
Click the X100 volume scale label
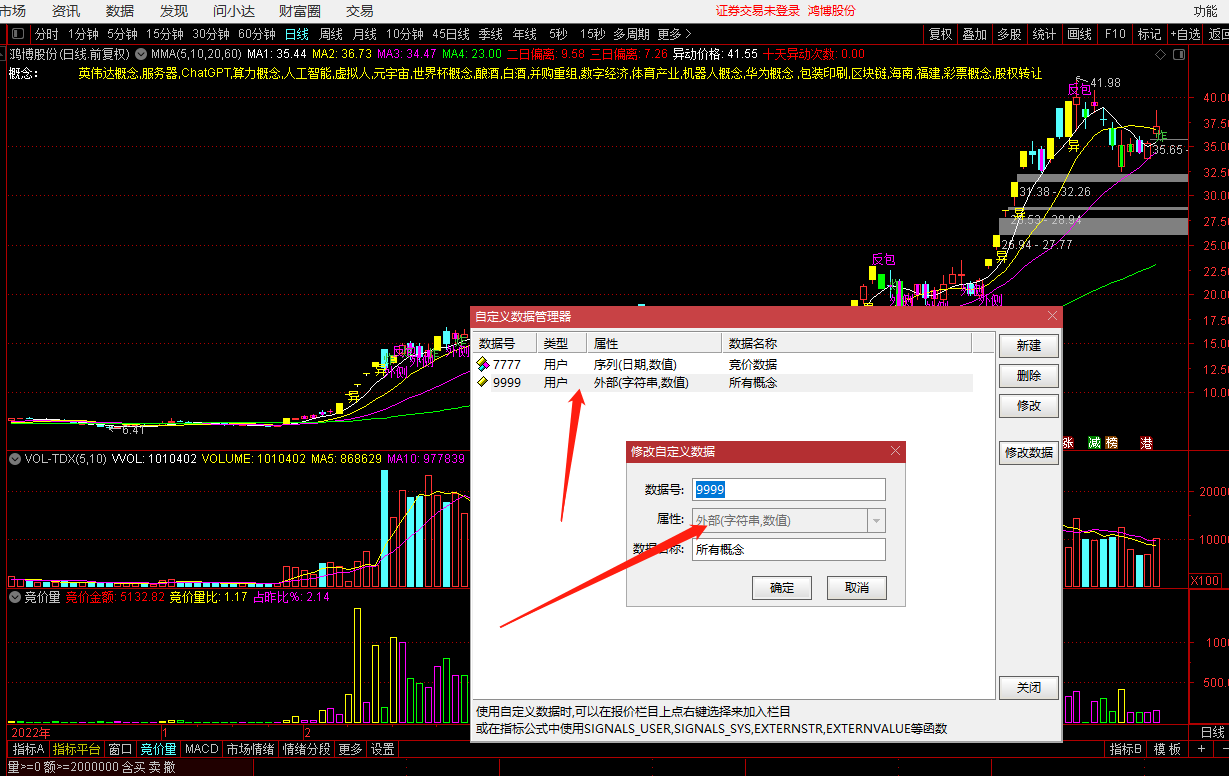pos(1207,581)
